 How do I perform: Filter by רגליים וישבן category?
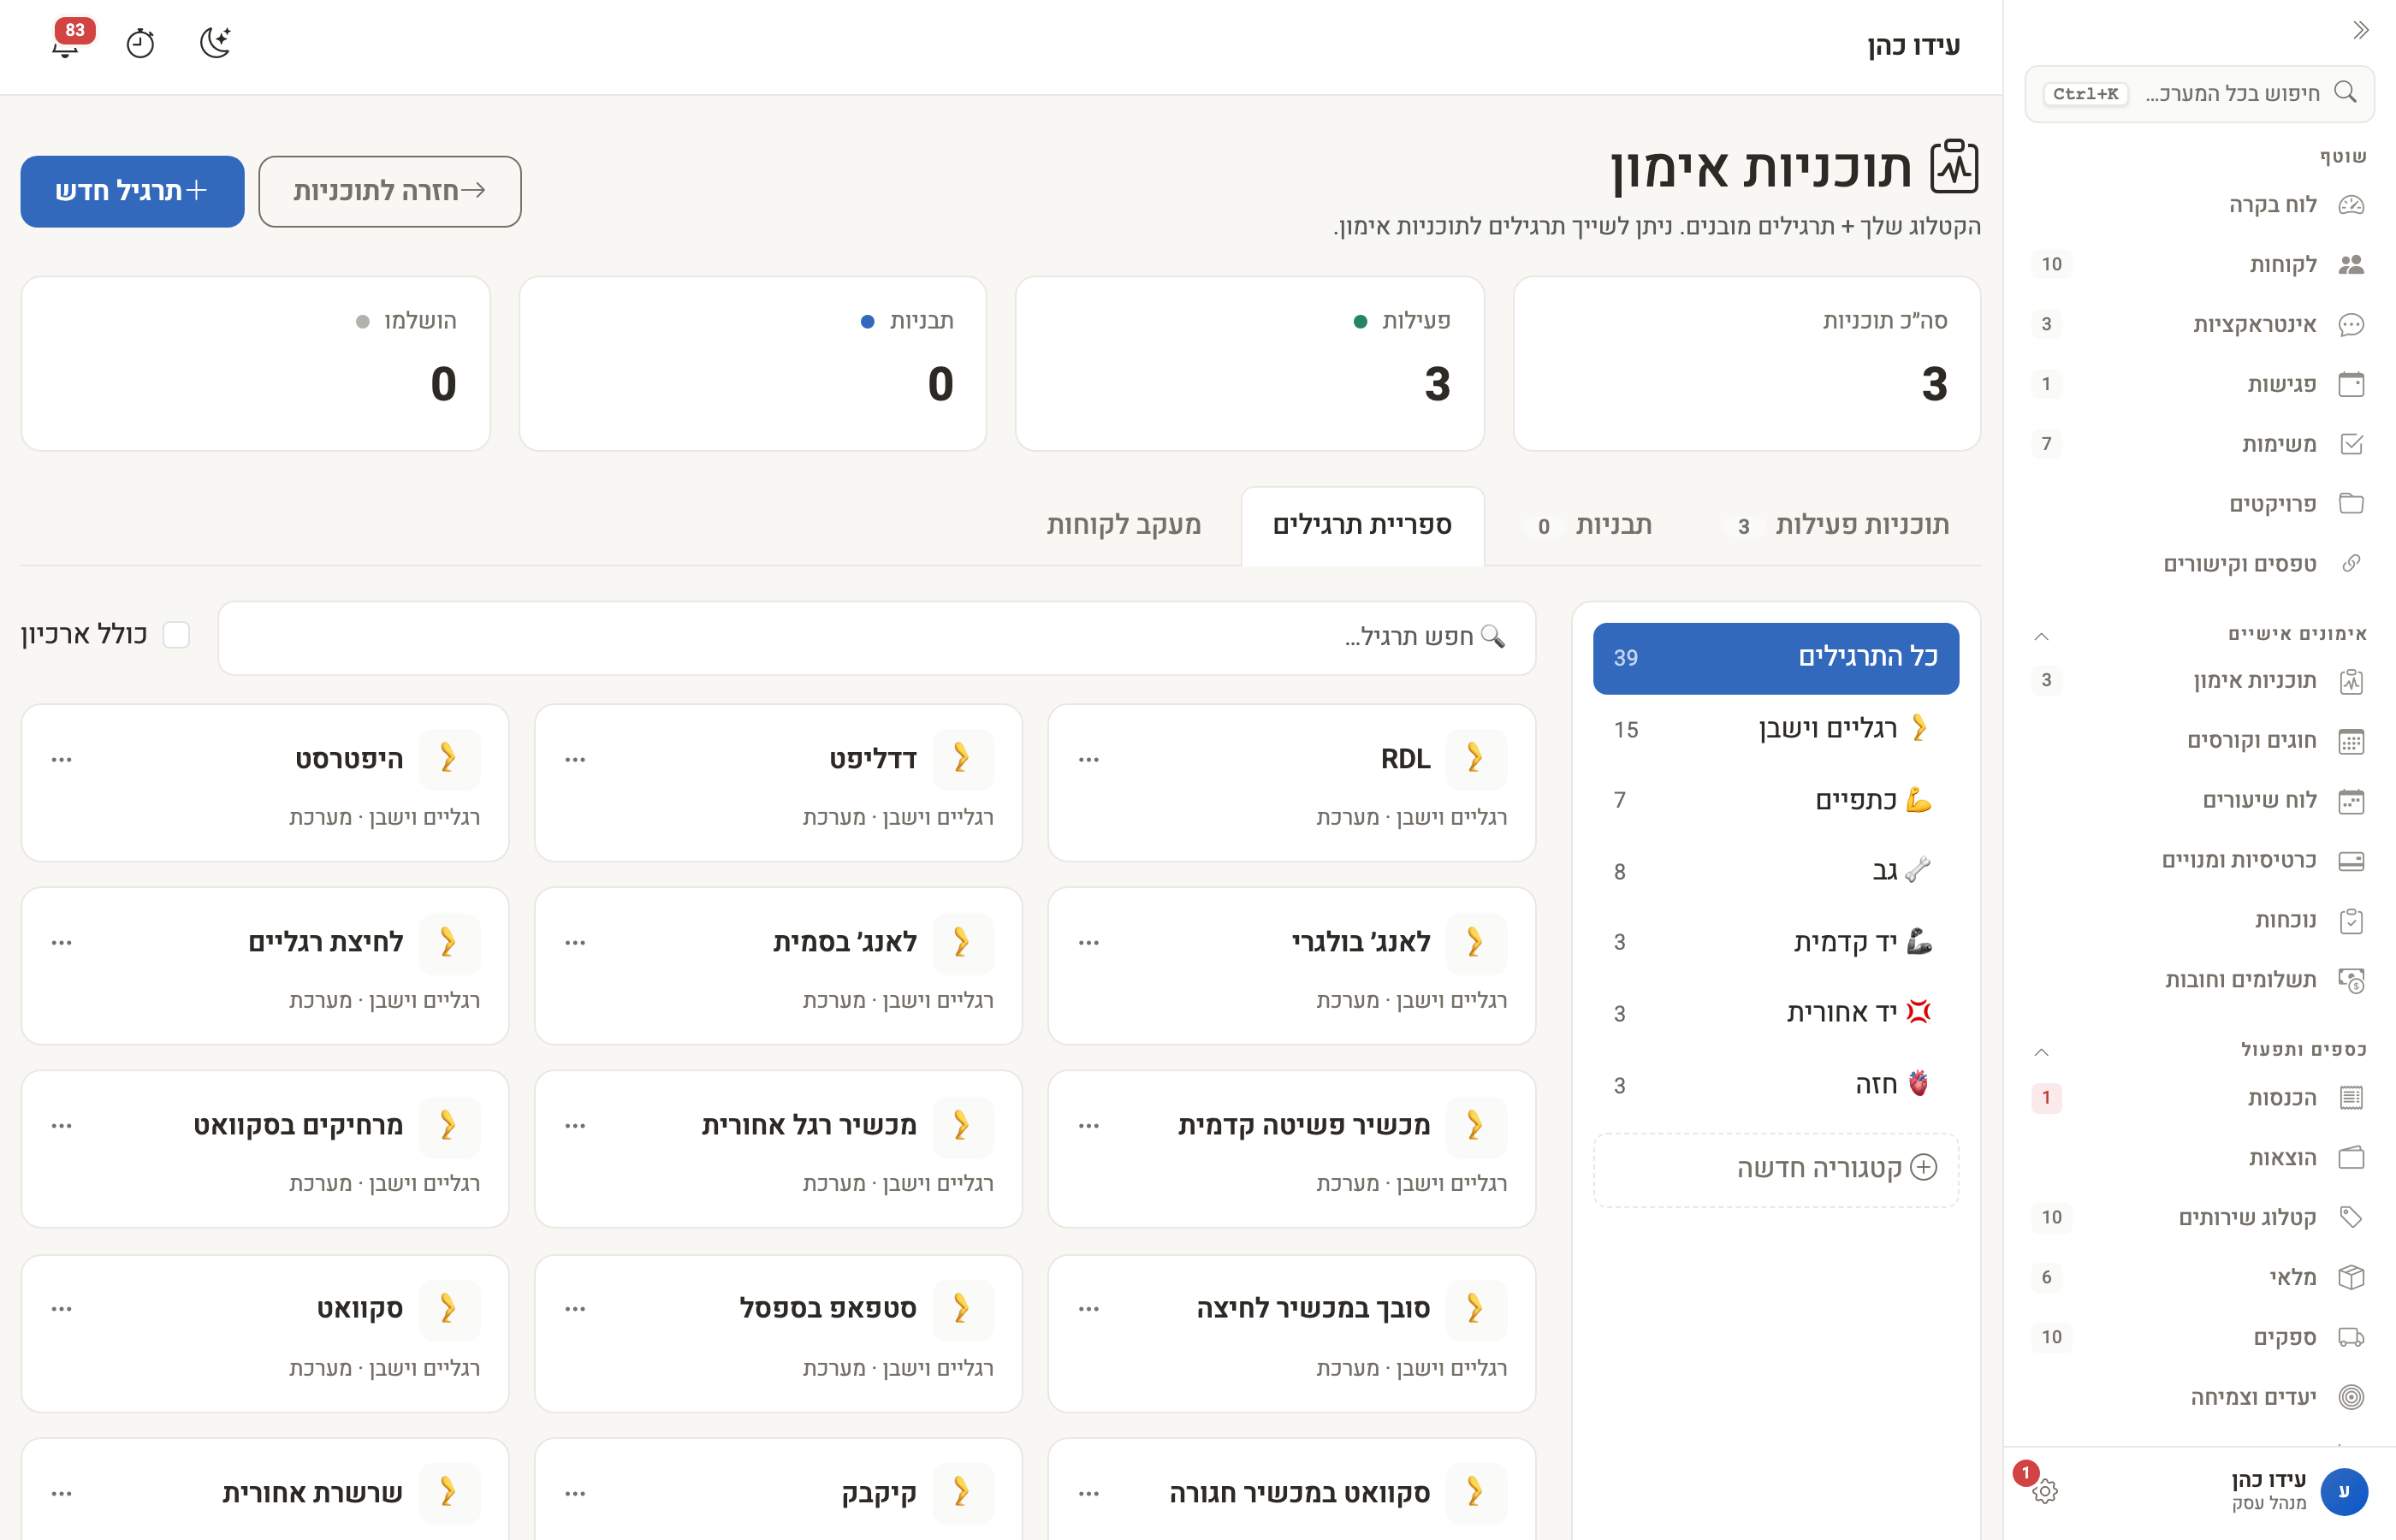coord(1775,729)
